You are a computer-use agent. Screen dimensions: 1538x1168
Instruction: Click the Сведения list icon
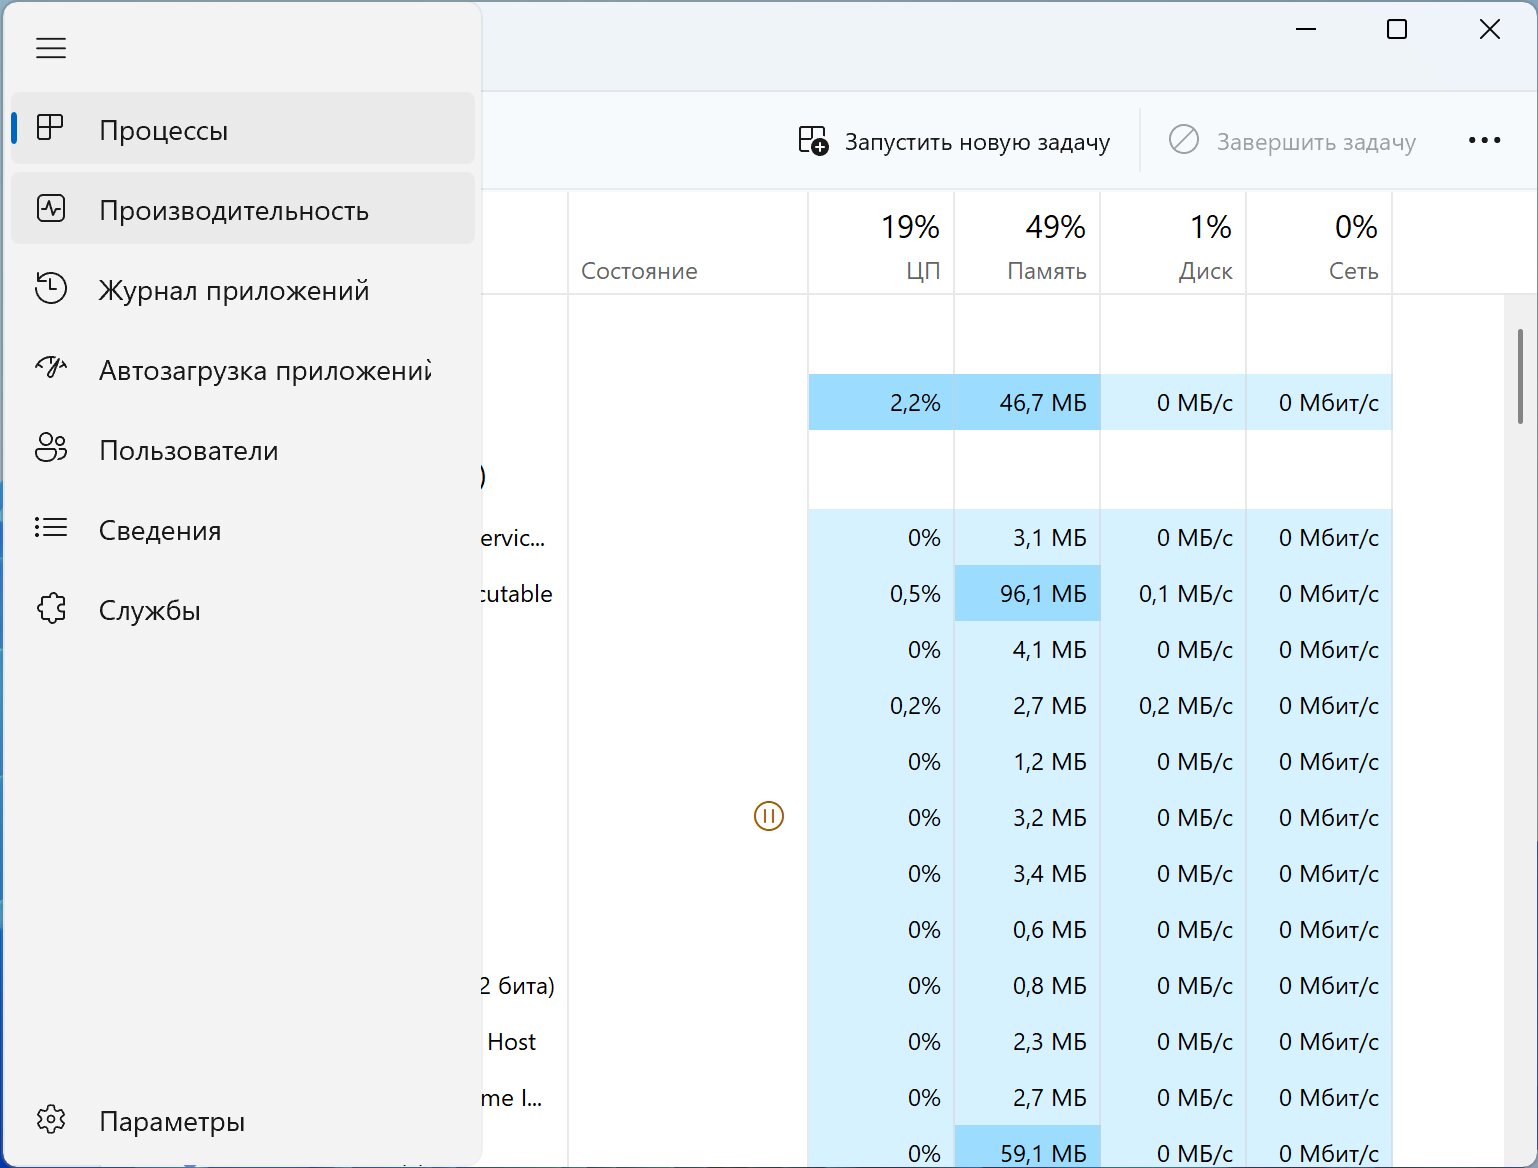pyautogui.click(x=50, y=528)
